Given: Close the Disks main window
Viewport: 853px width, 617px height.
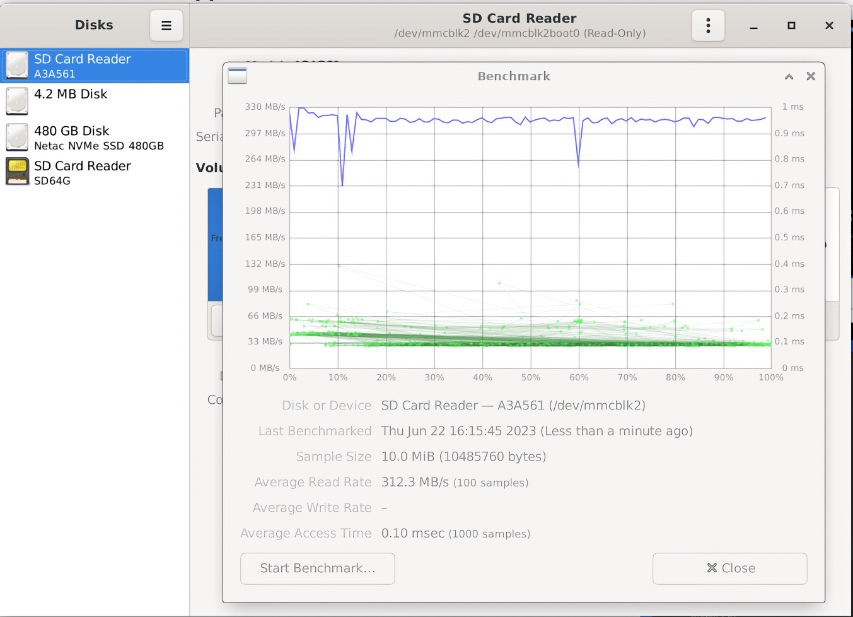Looking at the screenshot, I should (829, 26).
